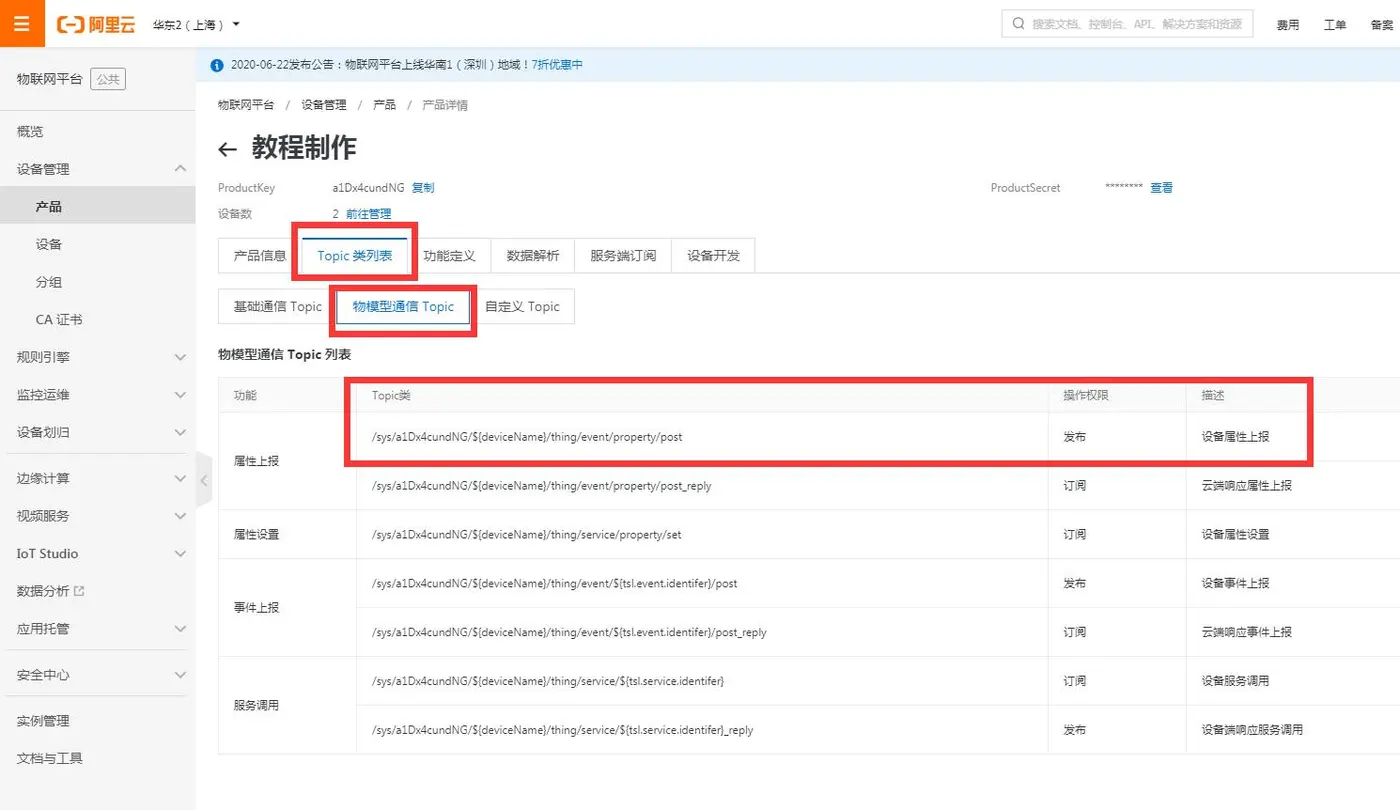Open the 备案 menu

[1382, 25]
